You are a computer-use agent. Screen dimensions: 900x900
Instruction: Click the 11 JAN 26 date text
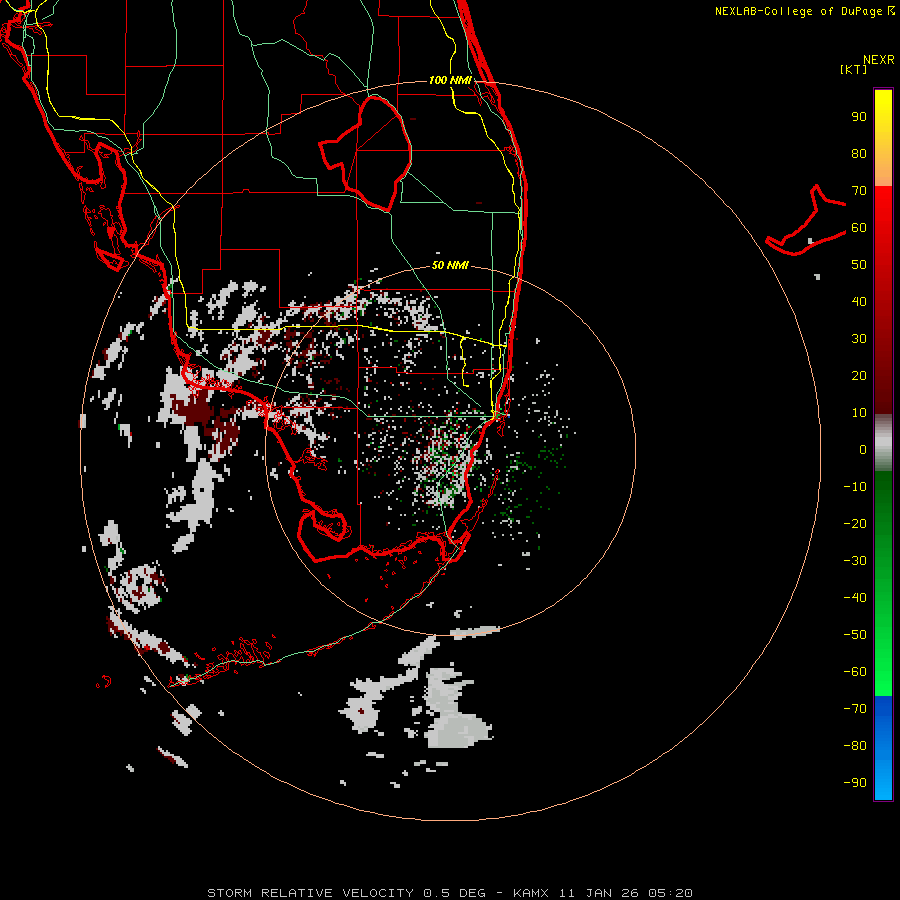pyautogui.click(x=599, y=893)
